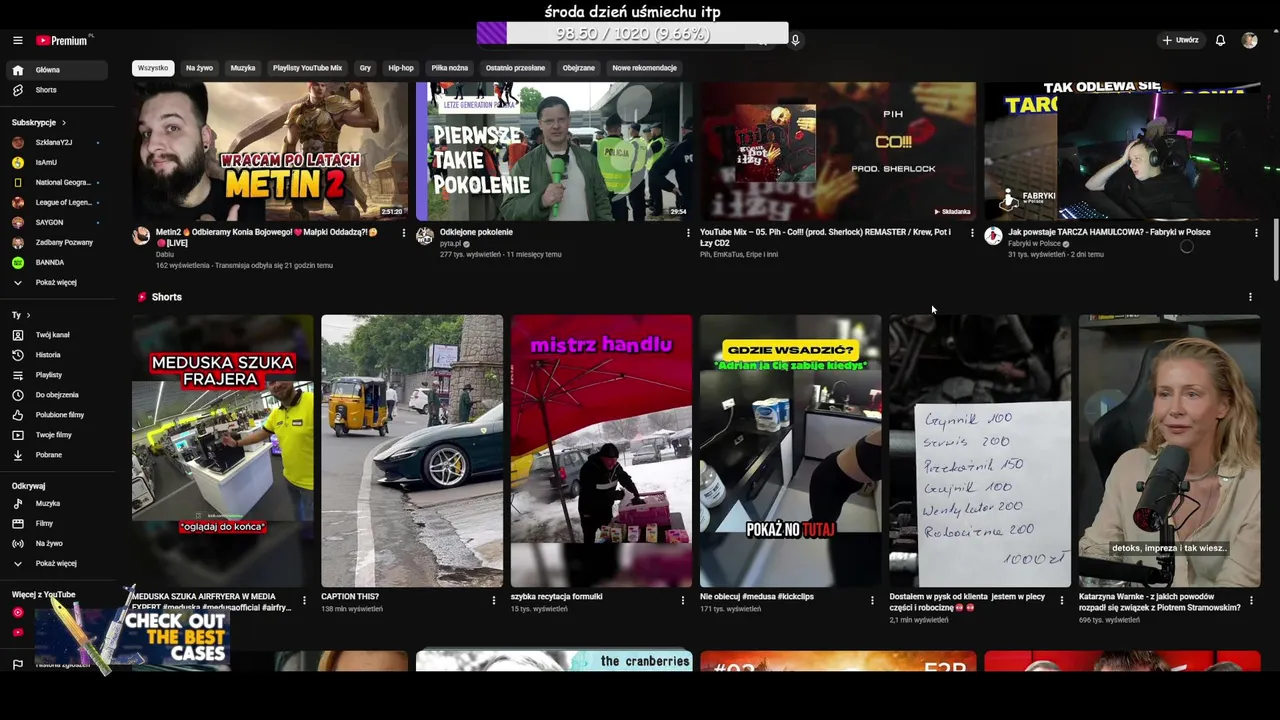Open Historia watch history
The image size is (1280, 720).
tap(57, 355)
